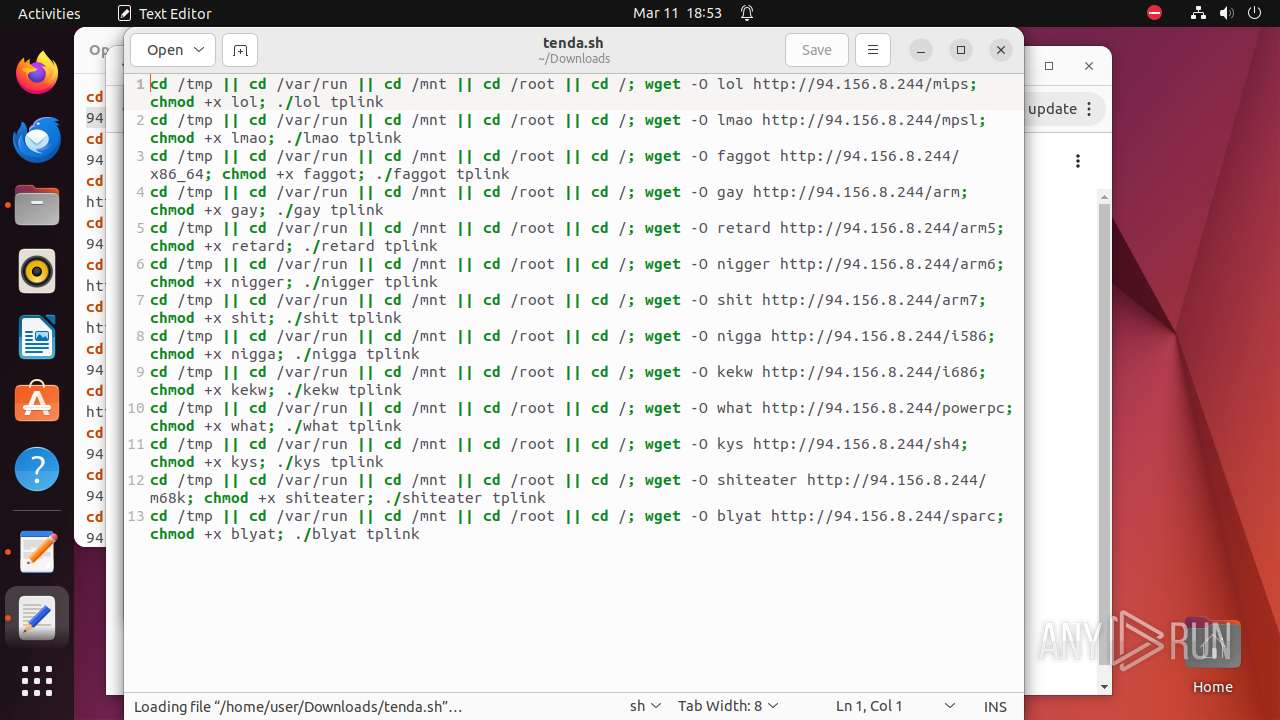1280x720 pixels.
Task: Launch Rhythmbox from the dock
Action: (37, 271)
